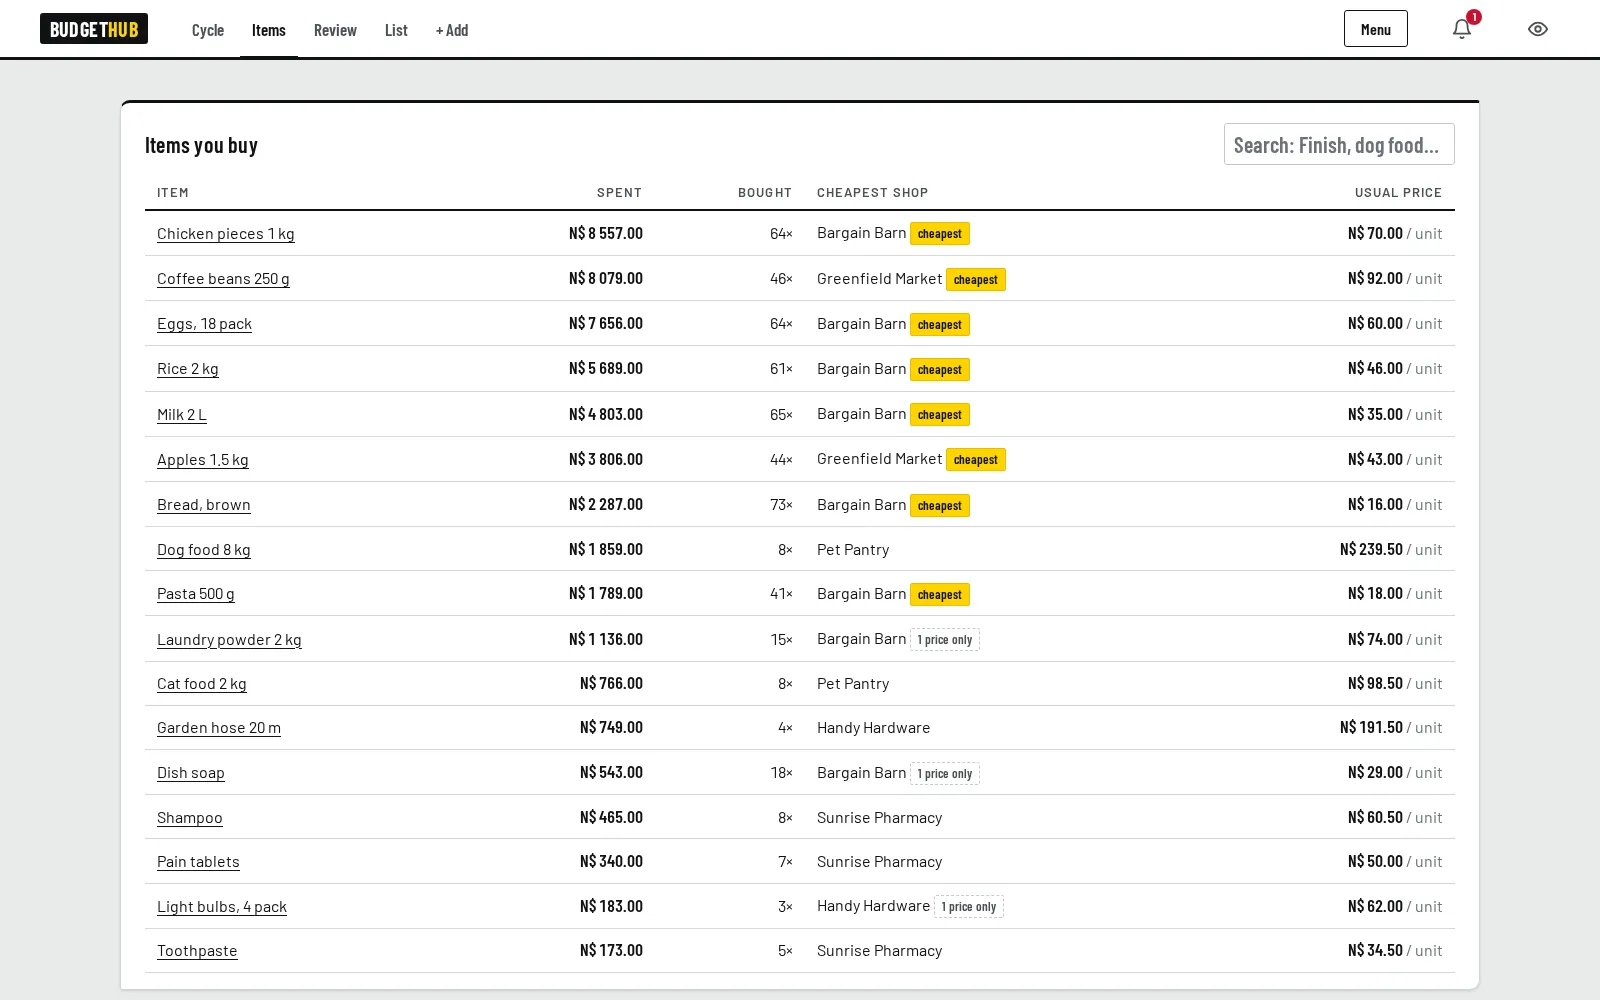Image resolution: width=1600 pixels, height=1000 pixels.
Task: Click the Bought column header
Action: (765, 193)
